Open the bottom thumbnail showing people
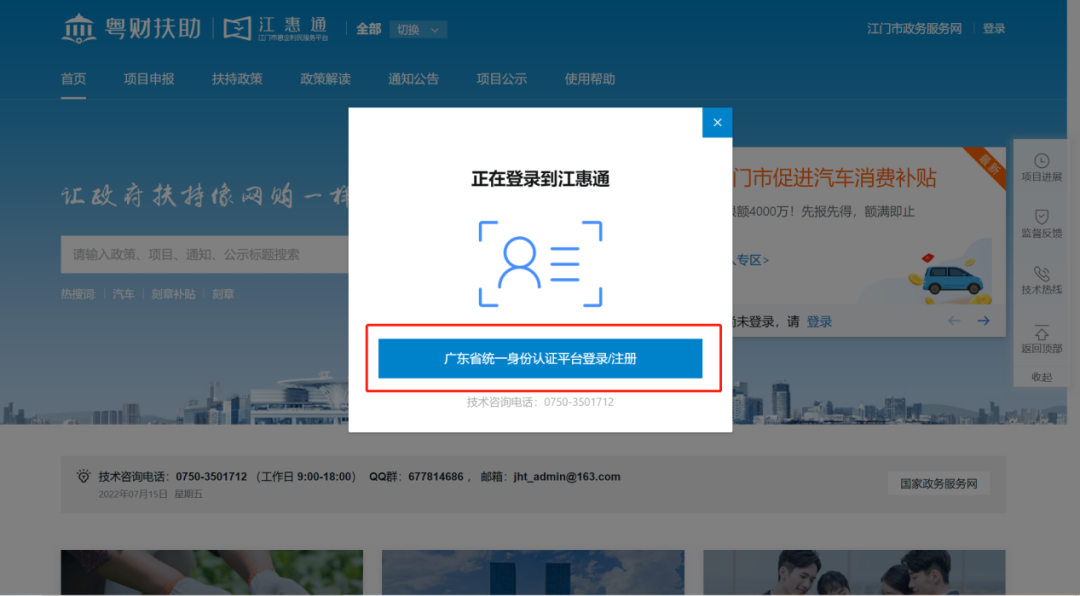 [854, 573]
